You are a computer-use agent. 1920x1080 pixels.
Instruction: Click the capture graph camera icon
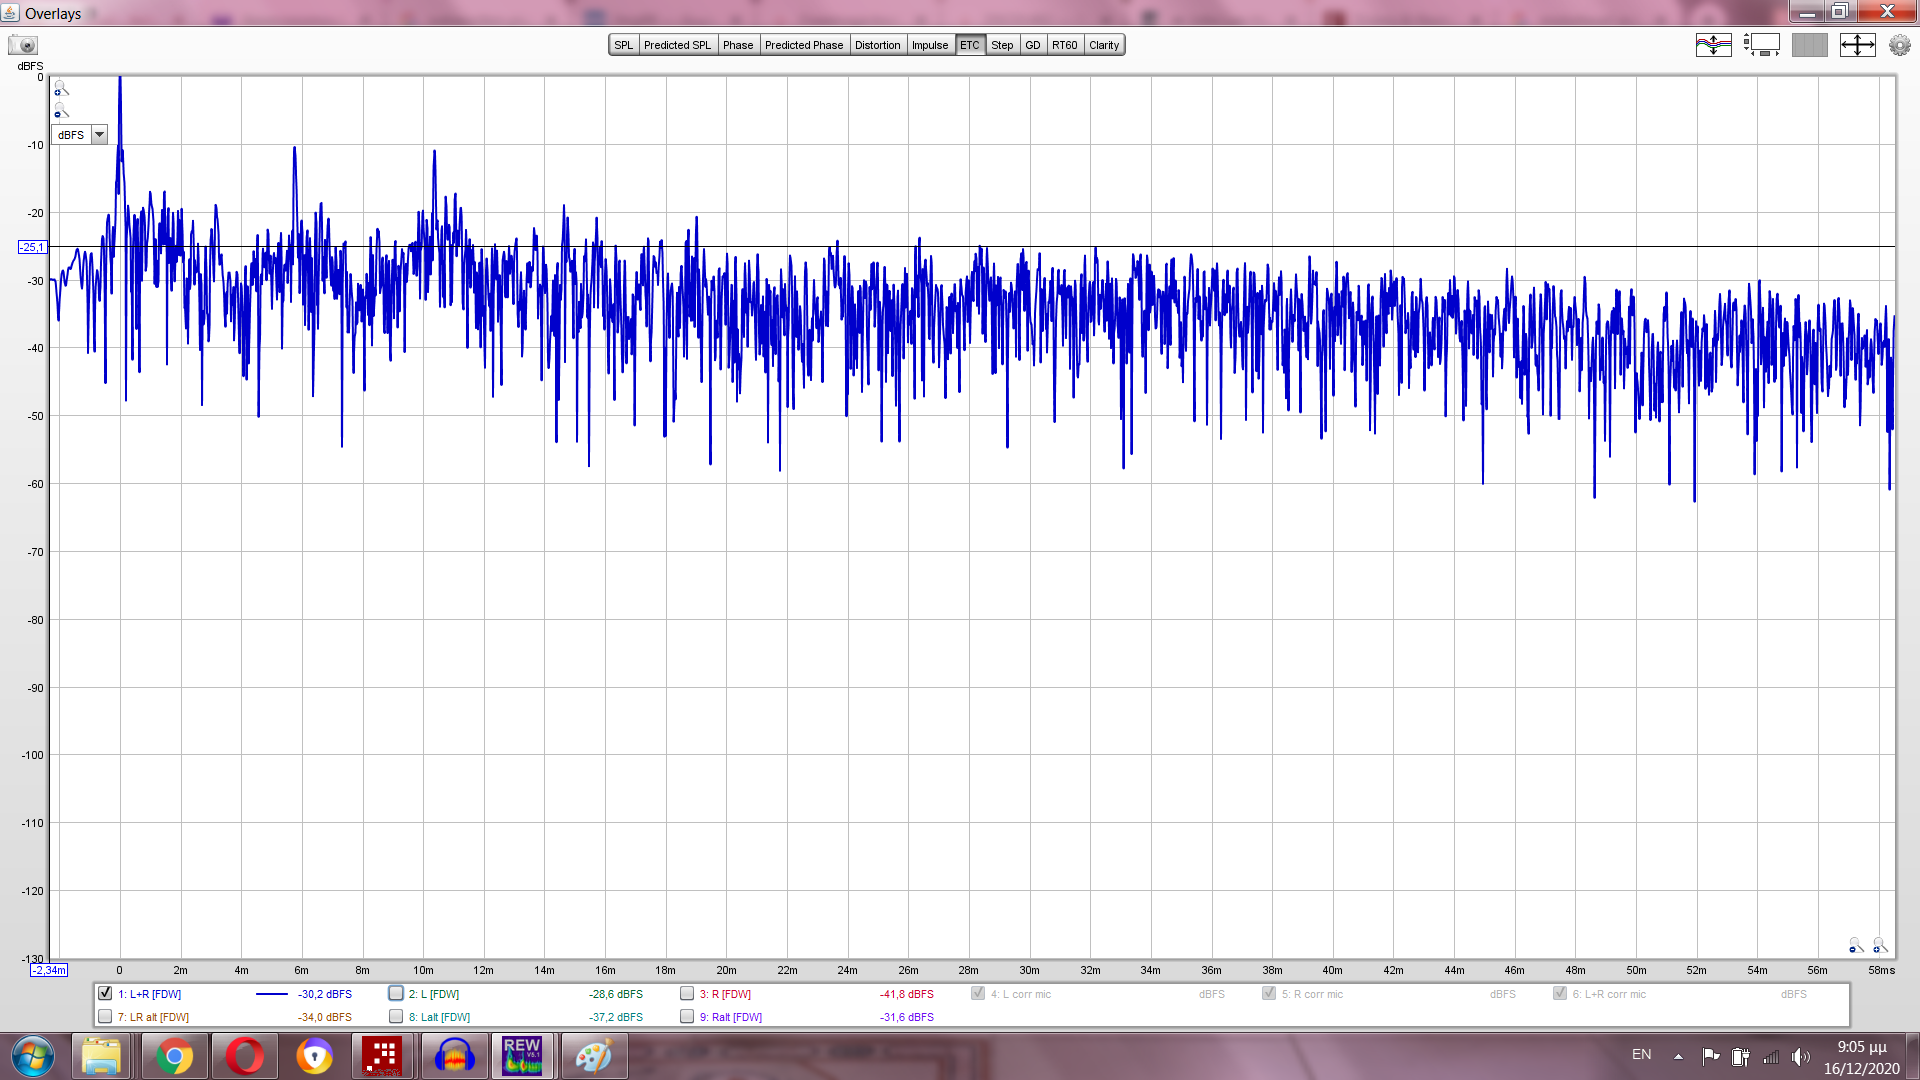click(23, 45)
